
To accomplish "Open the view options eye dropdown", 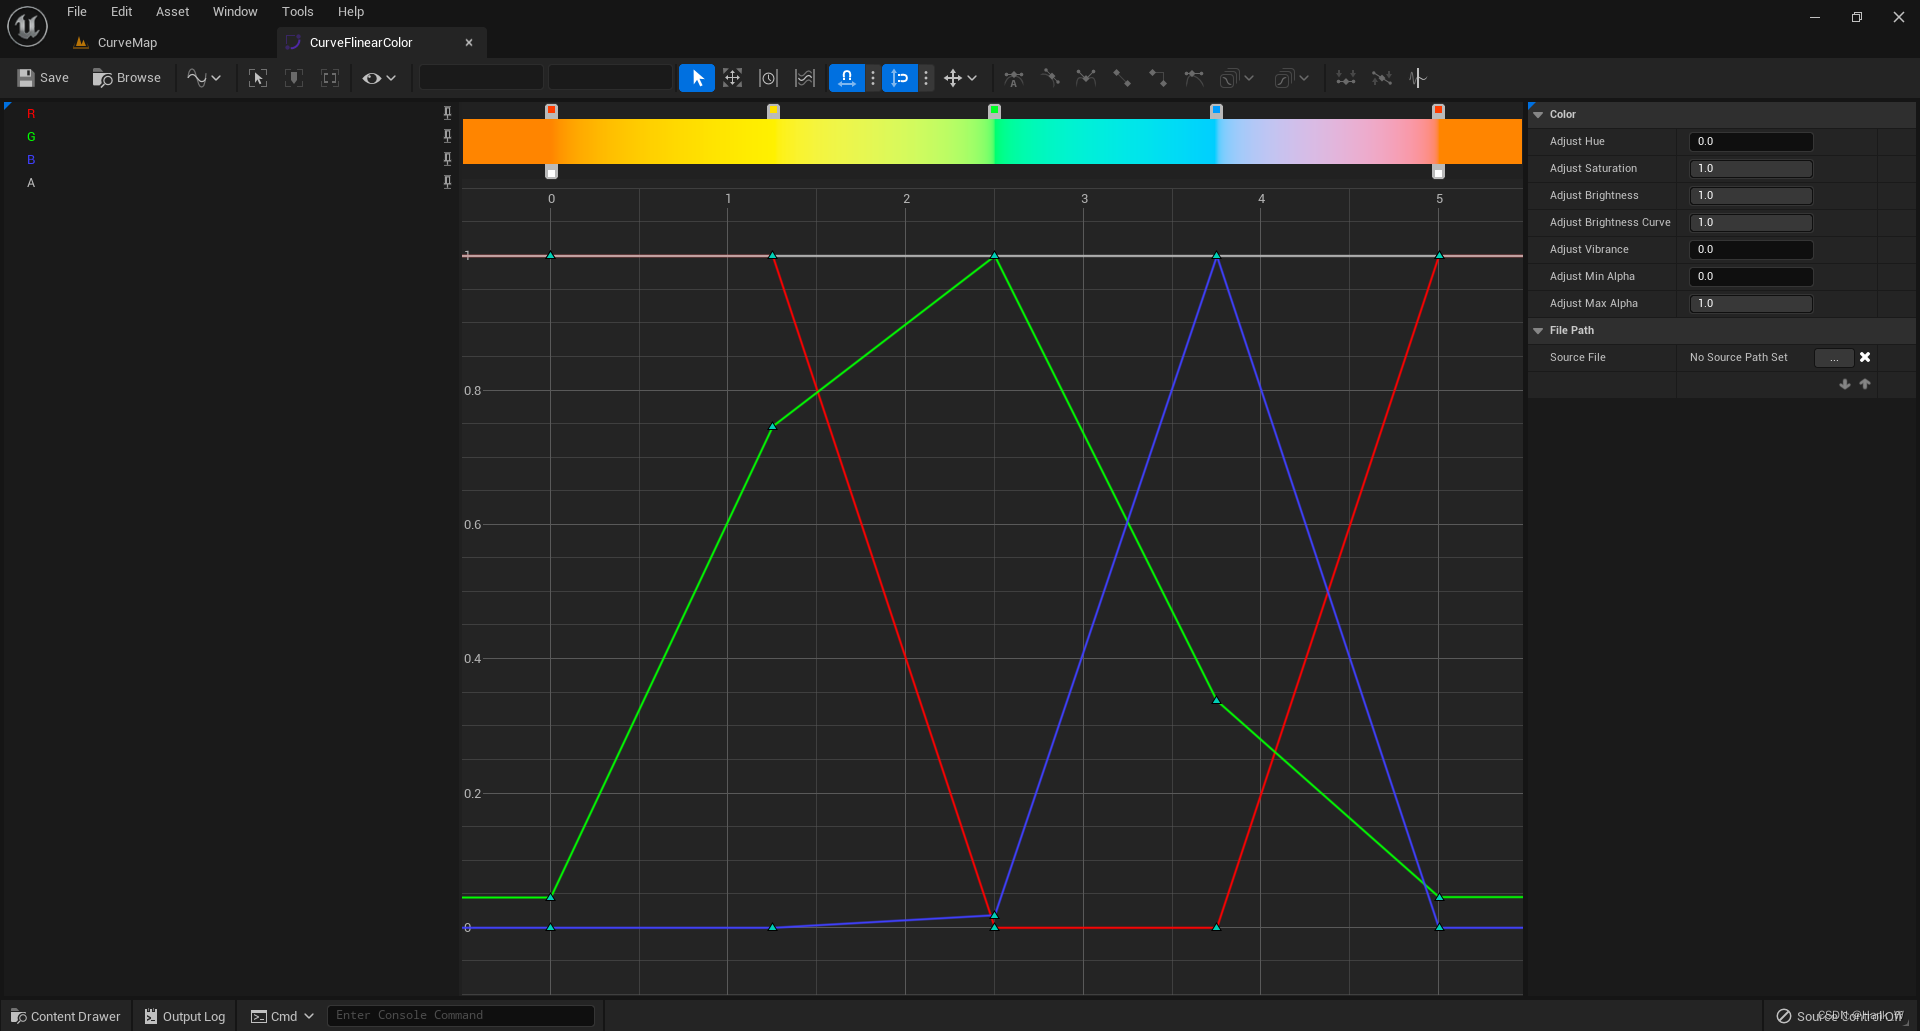I will [x=379, y=78].
